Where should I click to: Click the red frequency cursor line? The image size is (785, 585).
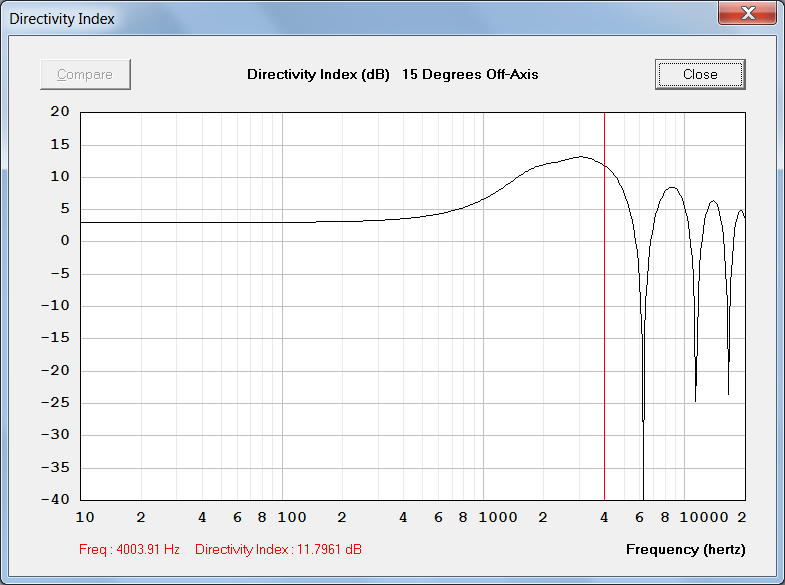(604, 306)
